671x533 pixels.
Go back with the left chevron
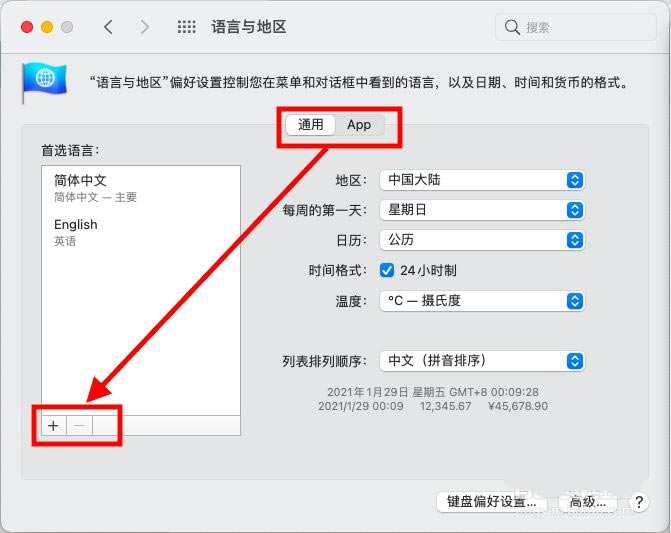tap(108, 27)
